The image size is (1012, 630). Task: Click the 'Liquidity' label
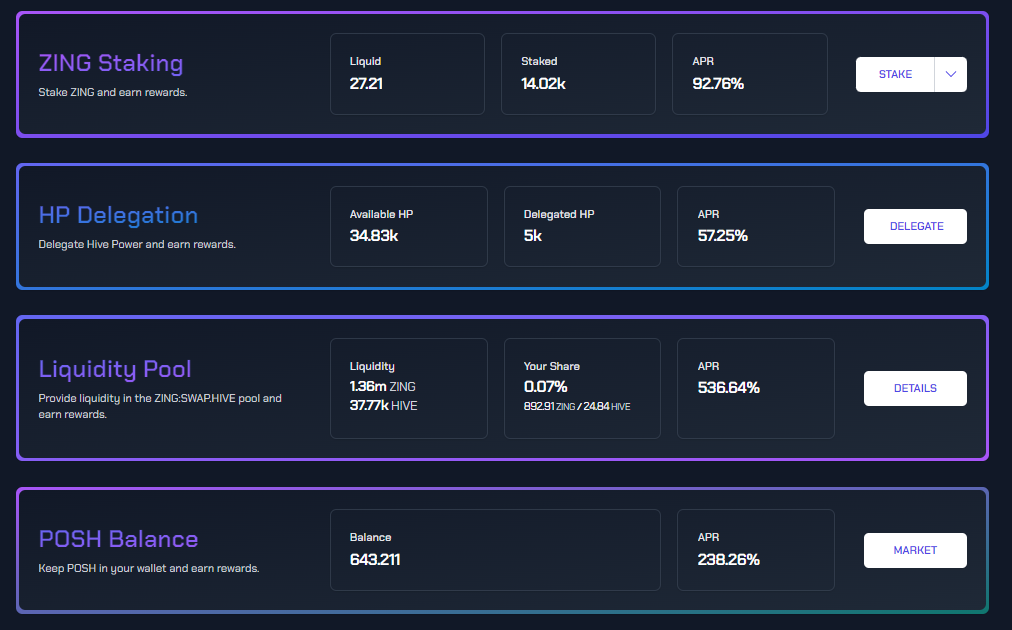tap(372, 367)
